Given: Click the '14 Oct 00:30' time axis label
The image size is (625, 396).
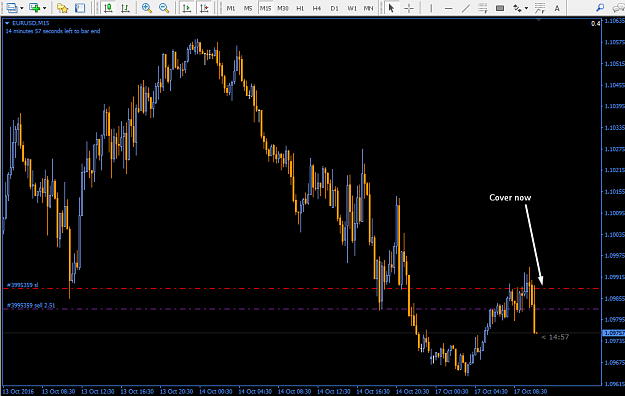Looking at the screenshot, I should (x=216, y=392).
